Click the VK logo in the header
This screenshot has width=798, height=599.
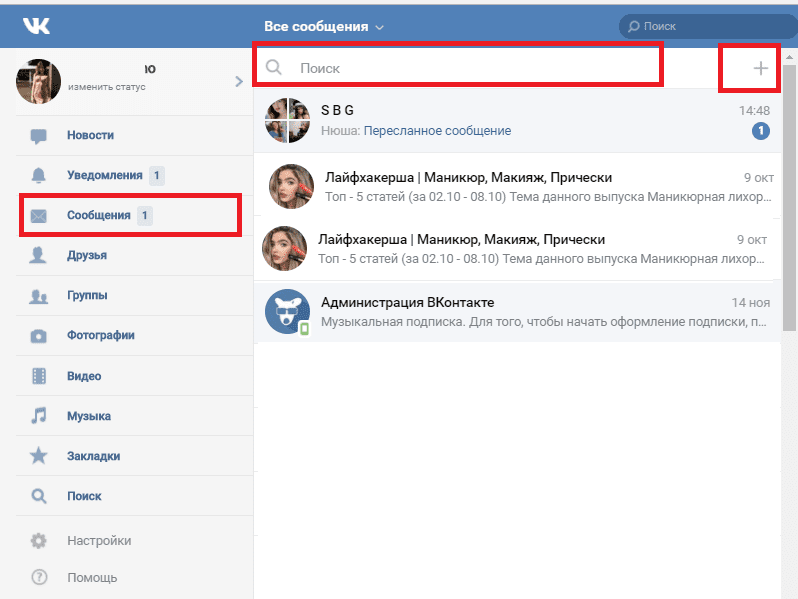click(36, 25)
